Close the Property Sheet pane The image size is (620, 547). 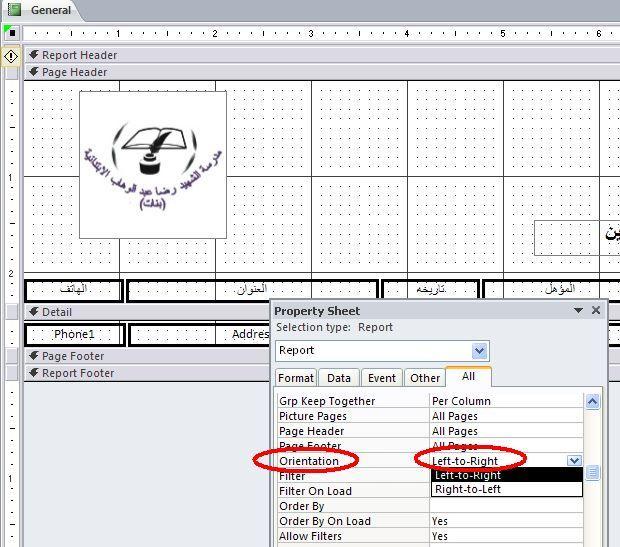[x=596, y=310]
